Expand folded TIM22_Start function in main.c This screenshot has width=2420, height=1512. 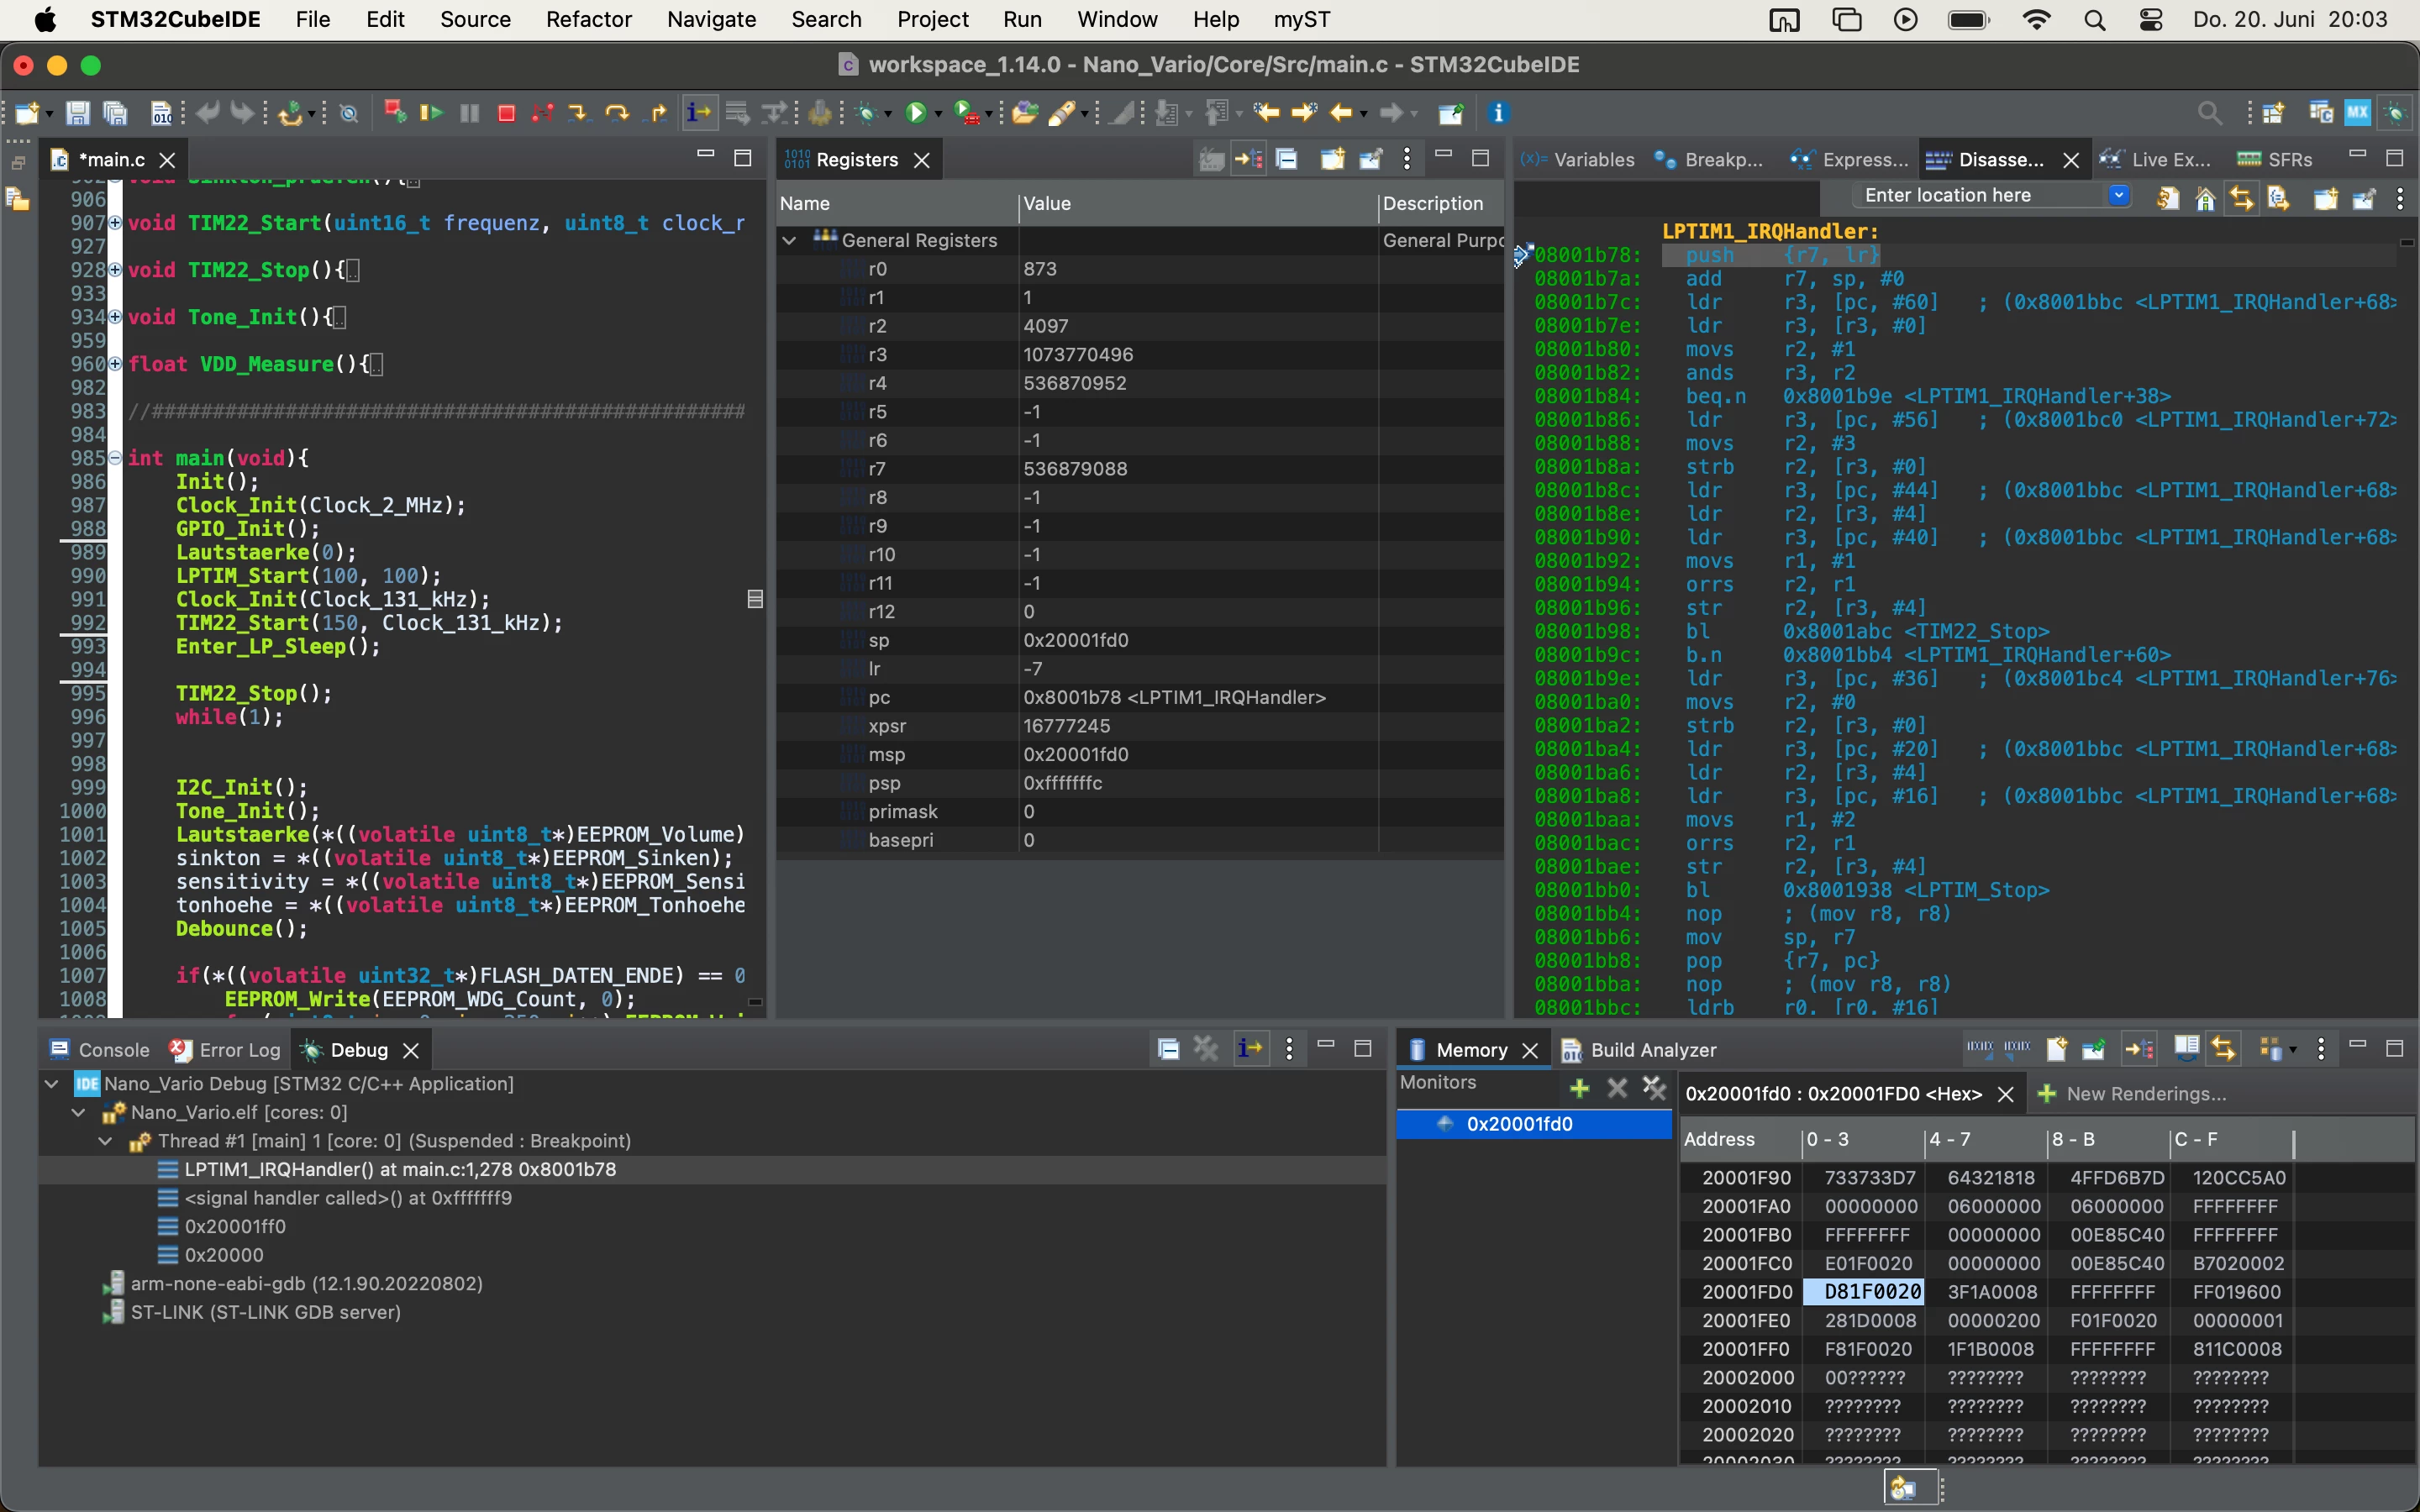(x=115, y=223)
